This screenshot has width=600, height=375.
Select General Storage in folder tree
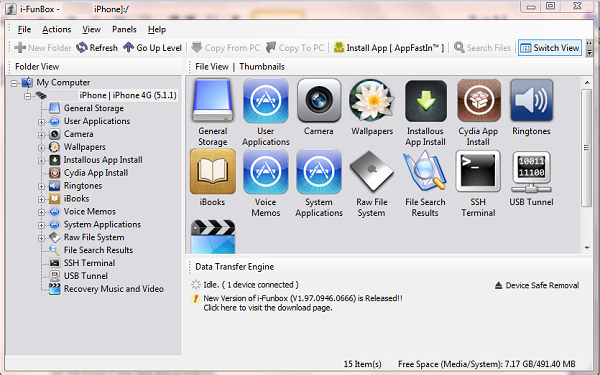tap(93, 108)
